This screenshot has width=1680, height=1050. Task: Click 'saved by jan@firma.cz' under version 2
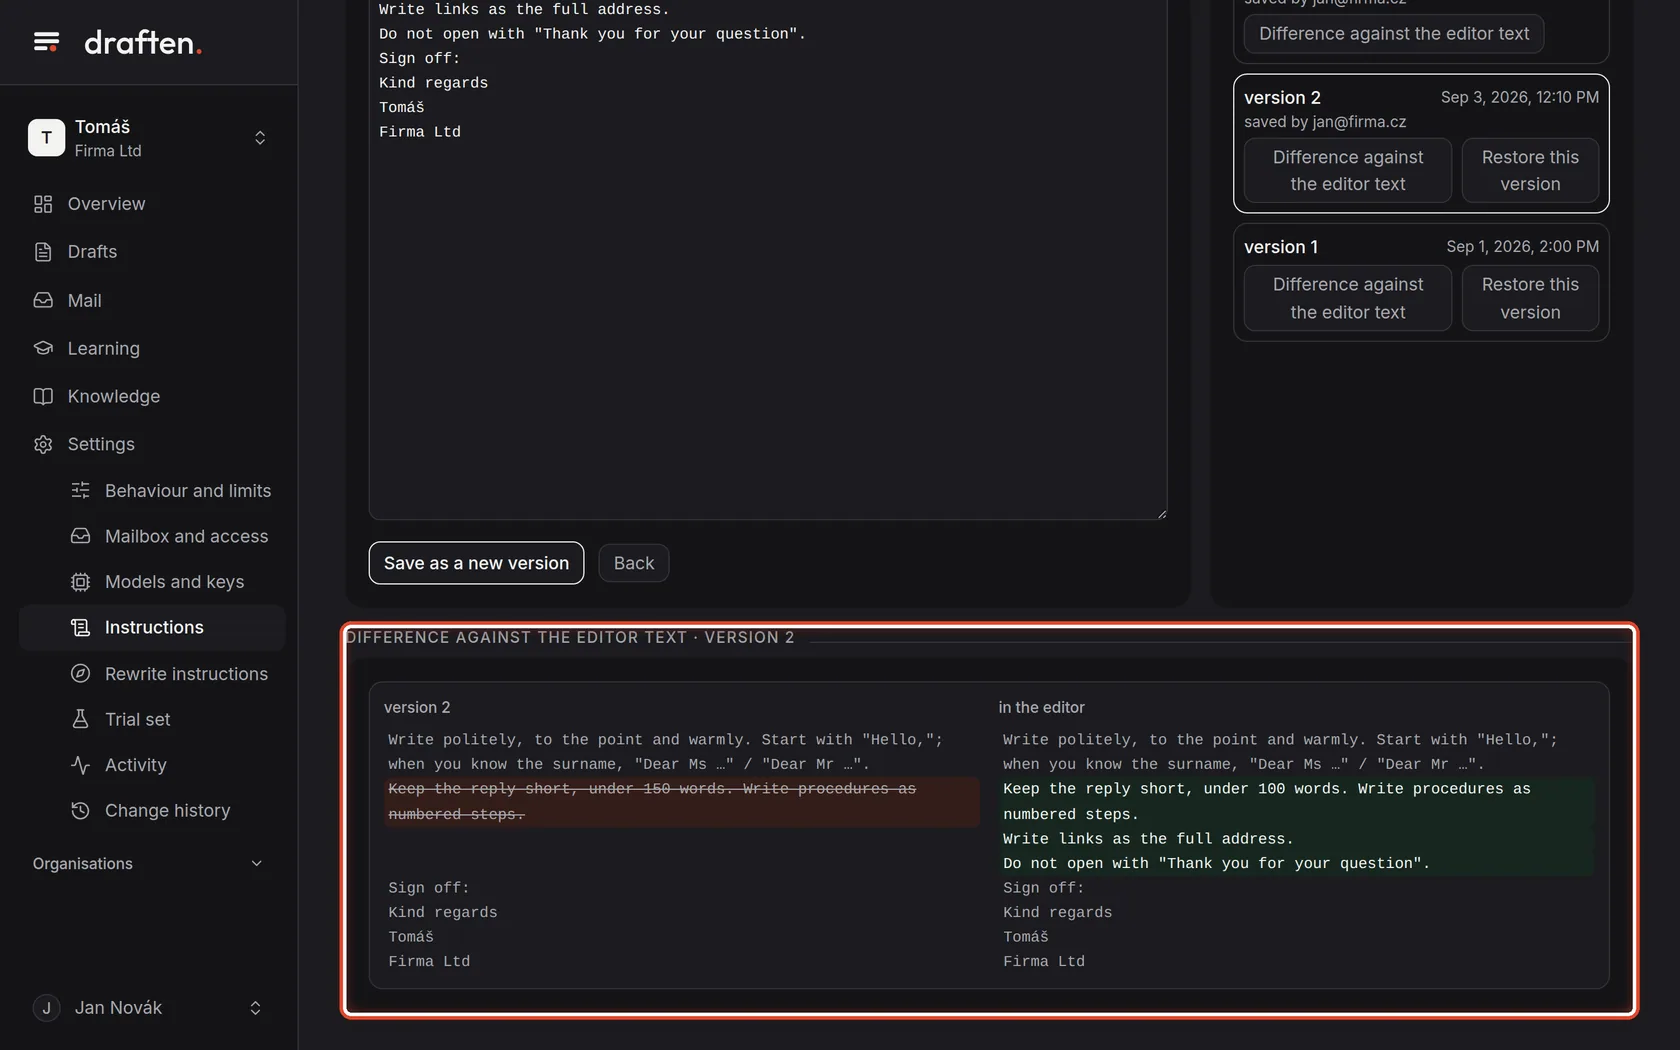1325,122
